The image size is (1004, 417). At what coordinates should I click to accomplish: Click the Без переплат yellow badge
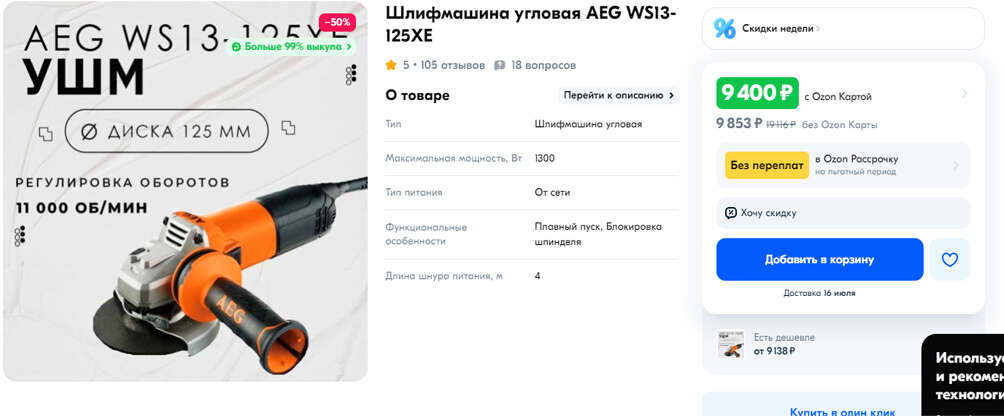tap(767, 165)
